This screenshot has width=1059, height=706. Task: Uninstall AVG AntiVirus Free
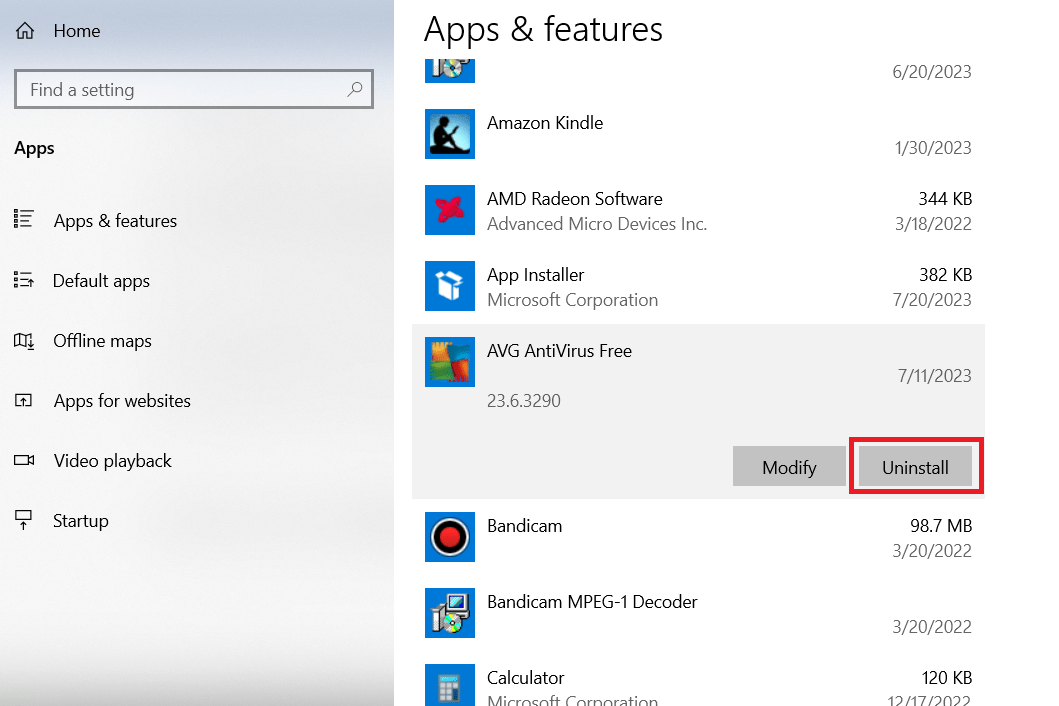tap(915, 467)
